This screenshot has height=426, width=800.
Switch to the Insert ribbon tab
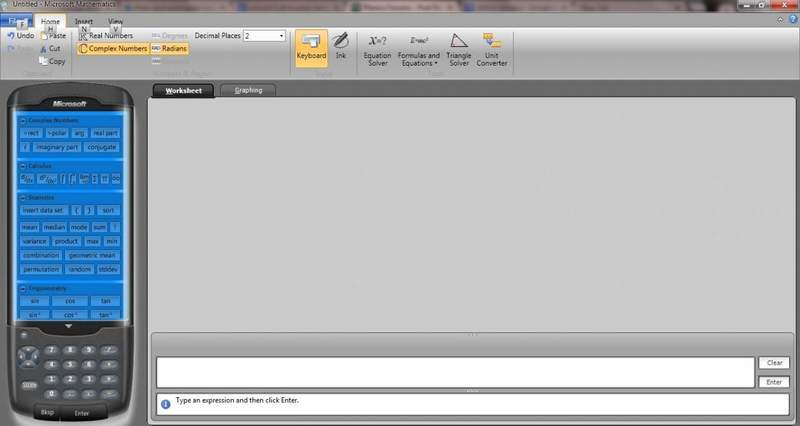point(84,21)
